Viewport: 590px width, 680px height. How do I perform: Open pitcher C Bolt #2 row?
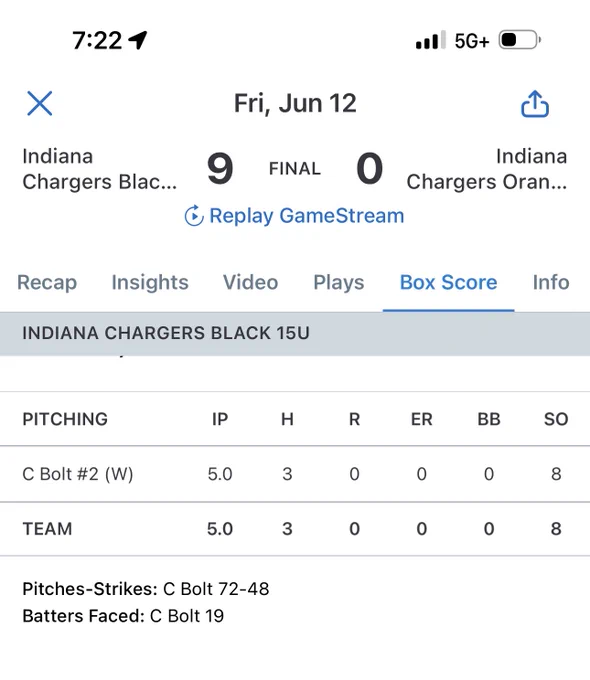pos(295,474)
